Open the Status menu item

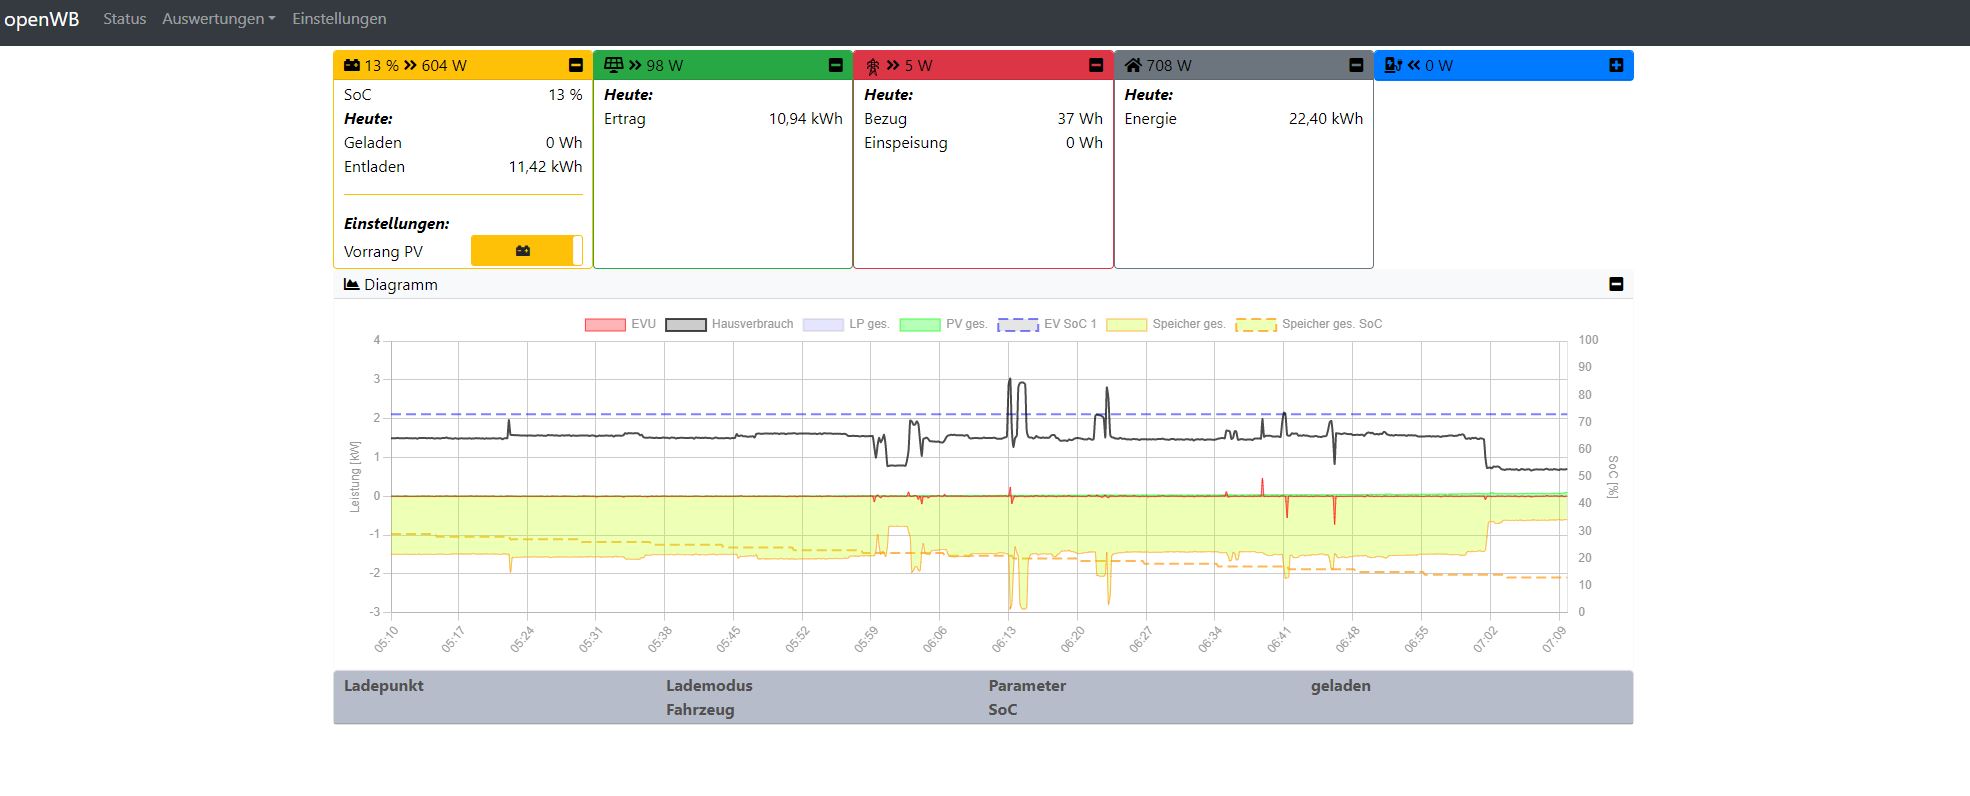coord(124,19)
